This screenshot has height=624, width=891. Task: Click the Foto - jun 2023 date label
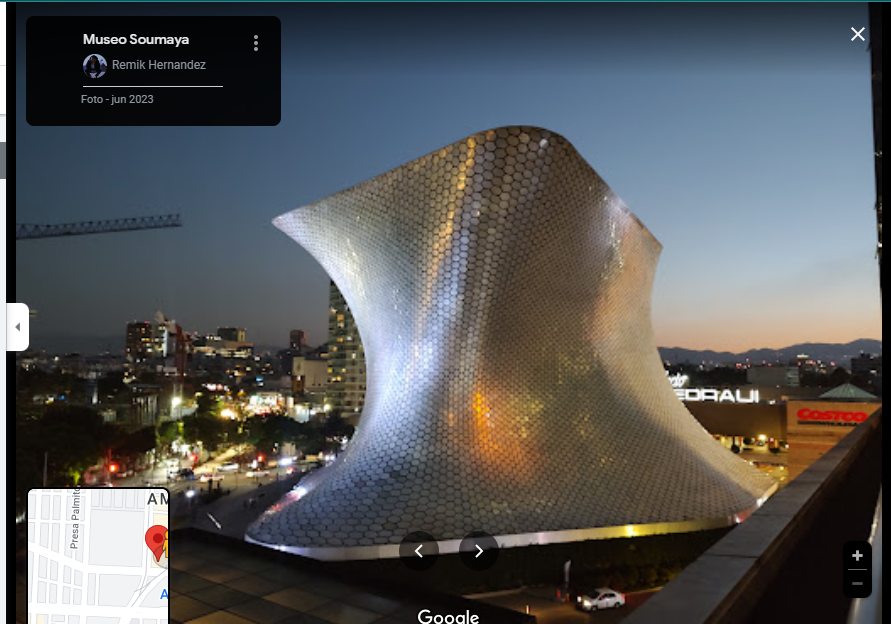tap(117, 99)
